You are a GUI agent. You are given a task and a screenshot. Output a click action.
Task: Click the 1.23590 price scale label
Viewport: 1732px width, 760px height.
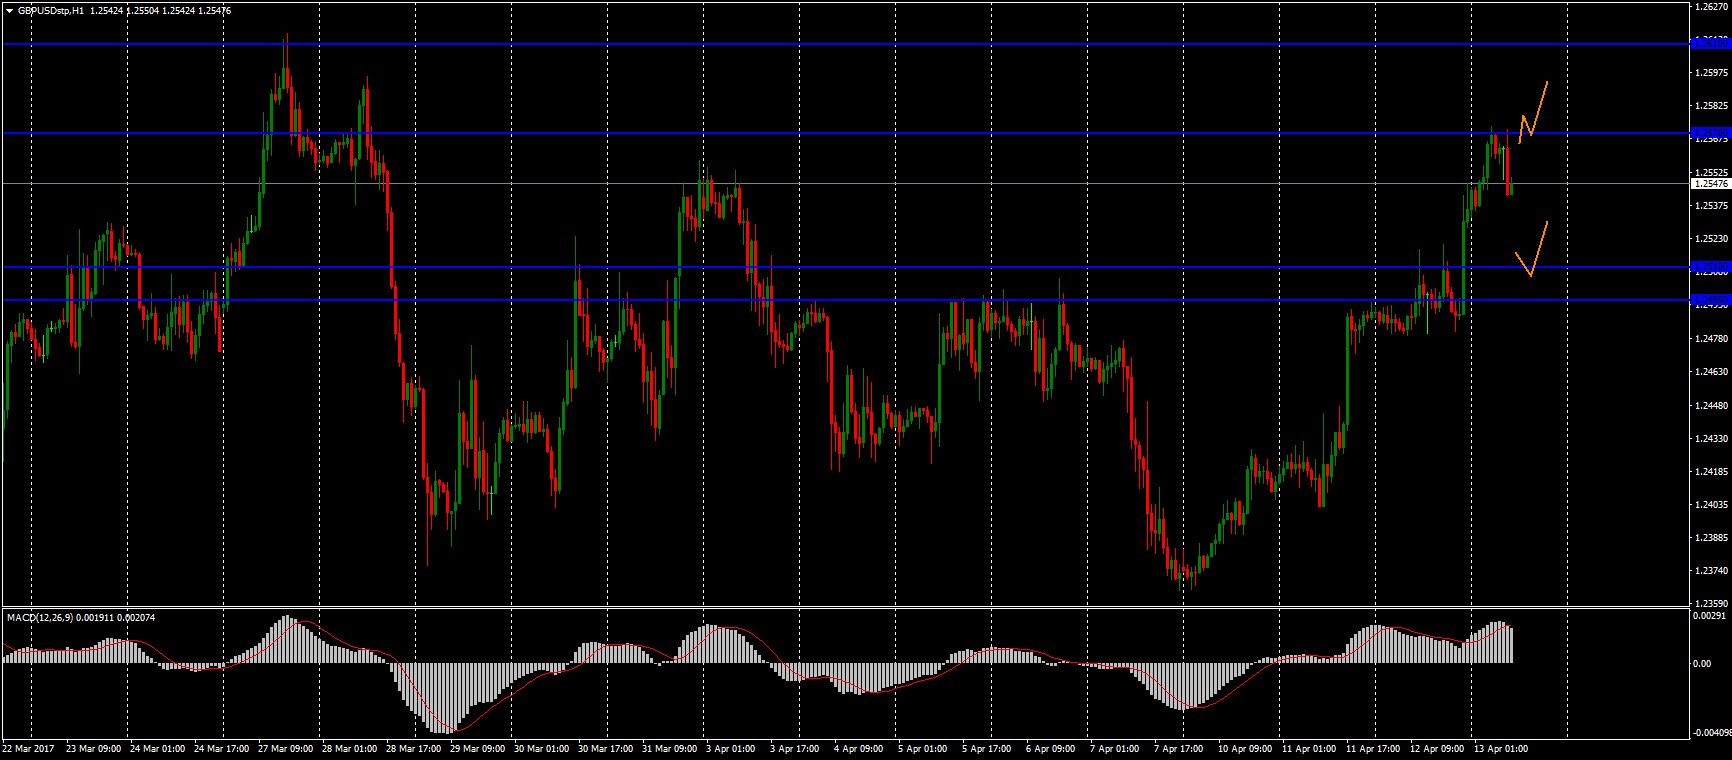click(x=1711, y=604)
